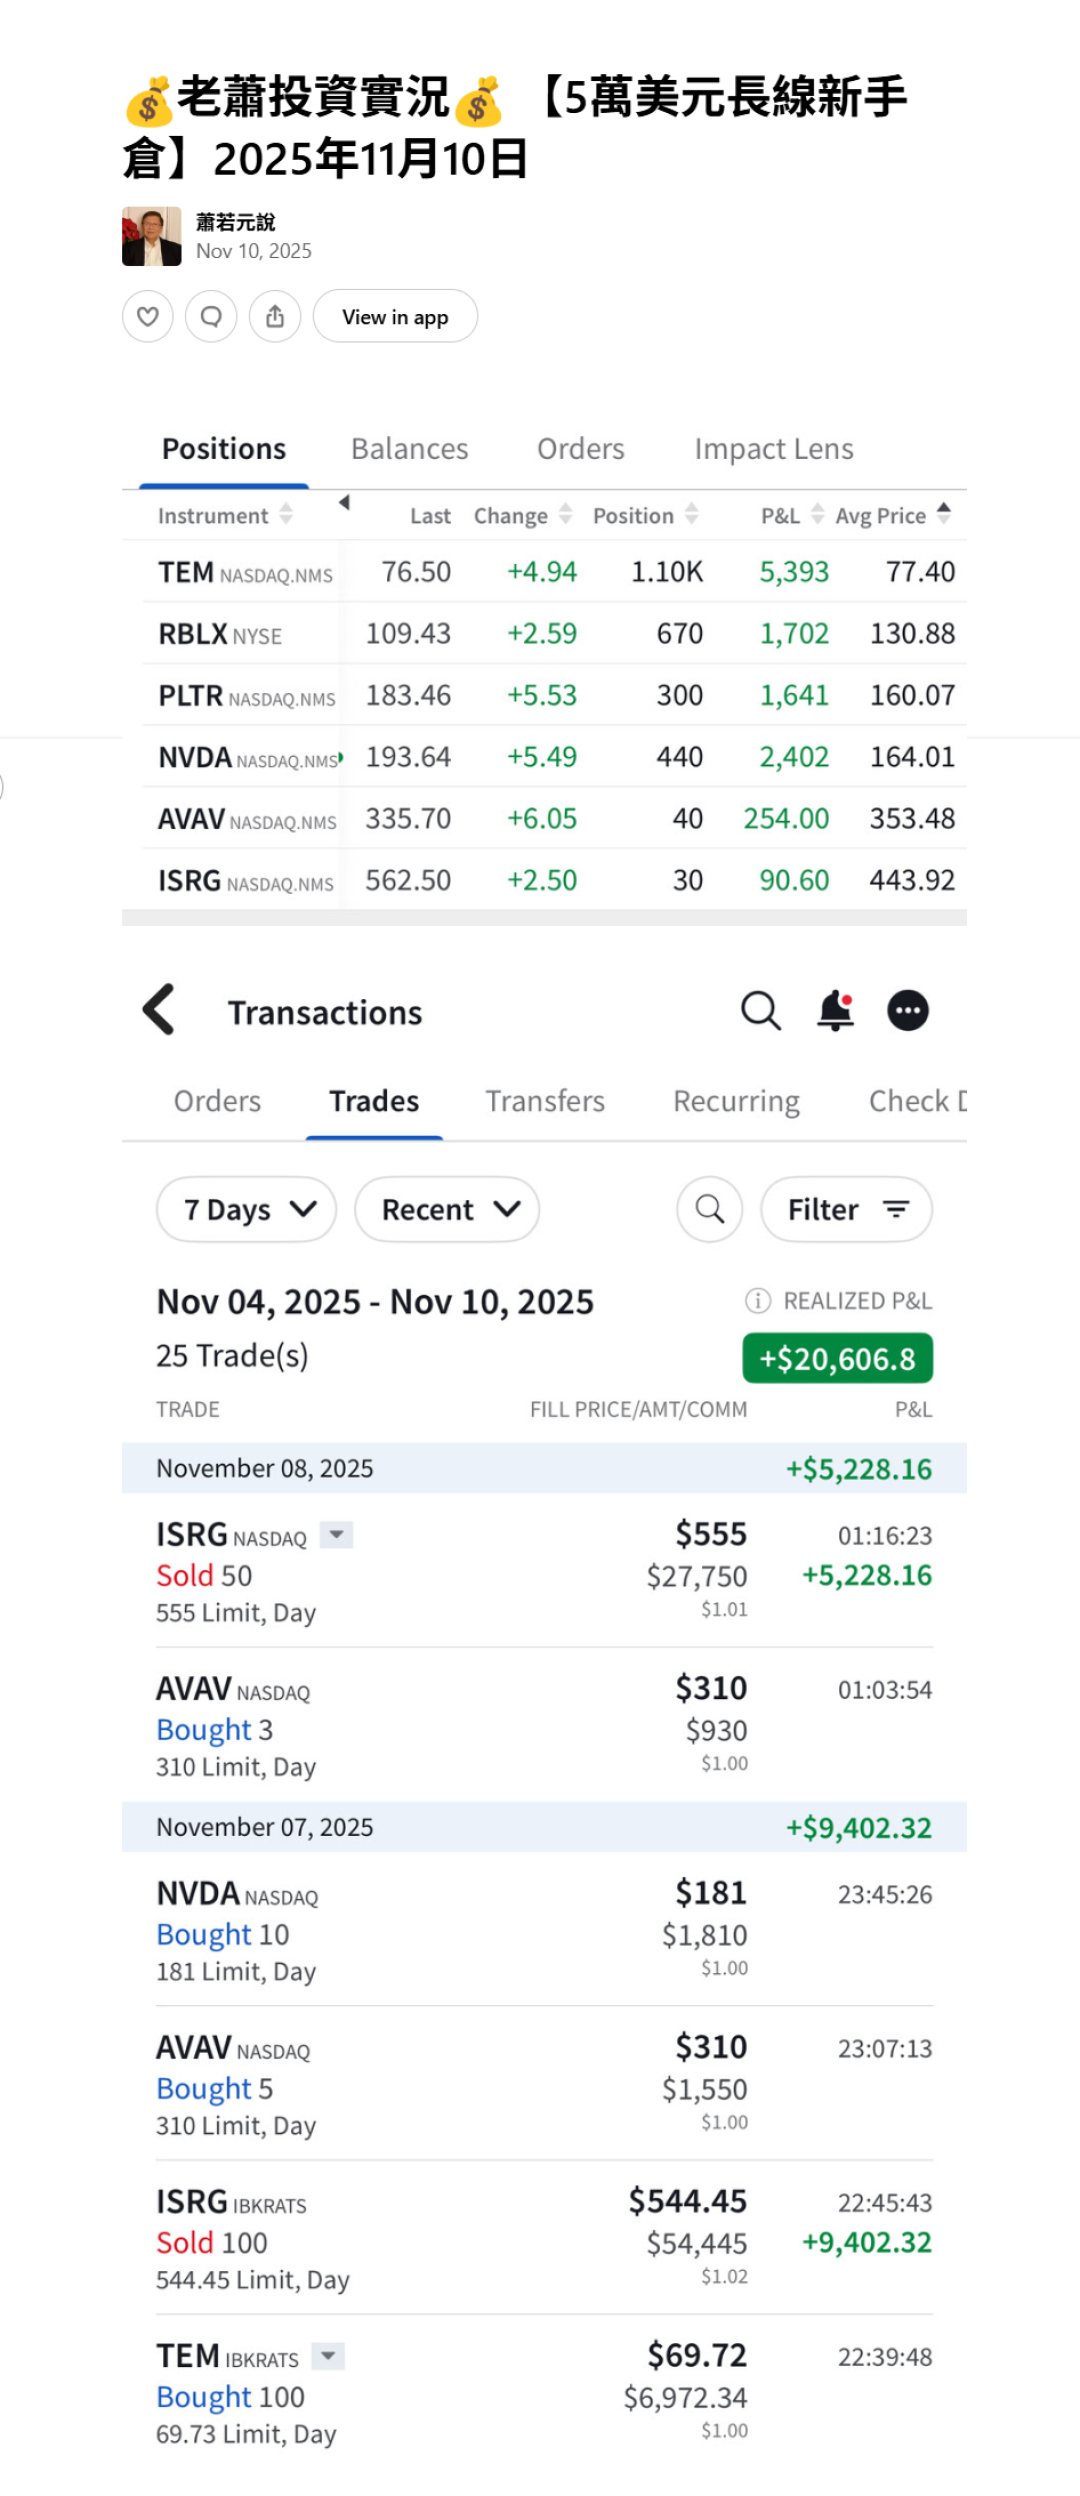Expand ISRG NASDAQ trade details arrow
This screenshot has width=1080, height=2496.
click(337, 1535)
